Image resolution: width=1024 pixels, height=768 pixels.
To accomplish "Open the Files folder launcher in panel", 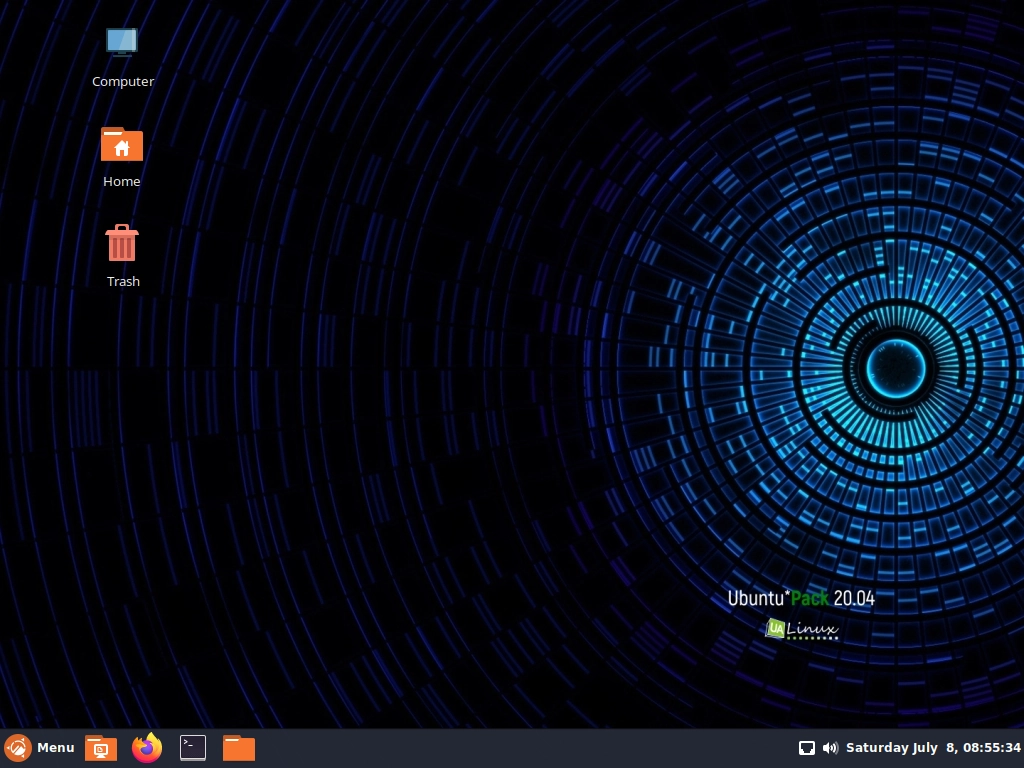I will tap(239, 748).
